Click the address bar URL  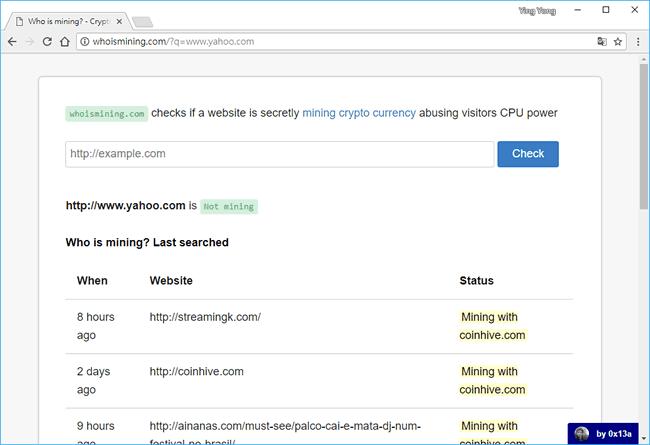coord(173,41)
